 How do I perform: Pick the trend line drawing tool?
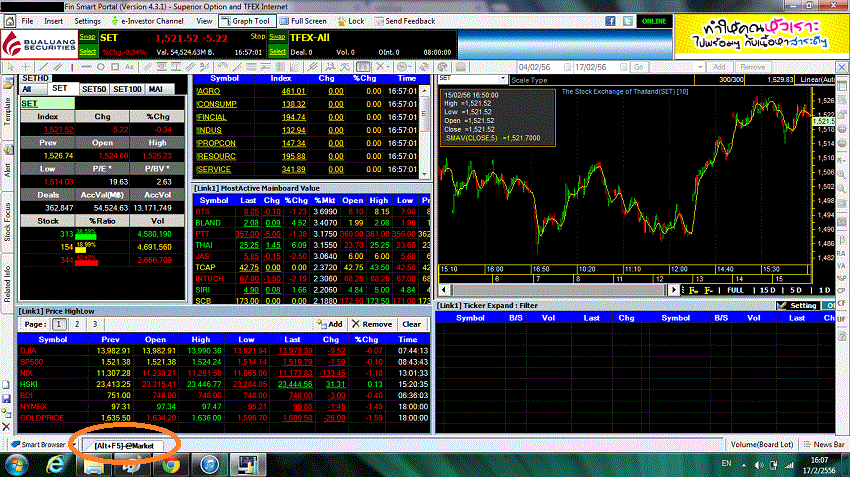point(43,67)
